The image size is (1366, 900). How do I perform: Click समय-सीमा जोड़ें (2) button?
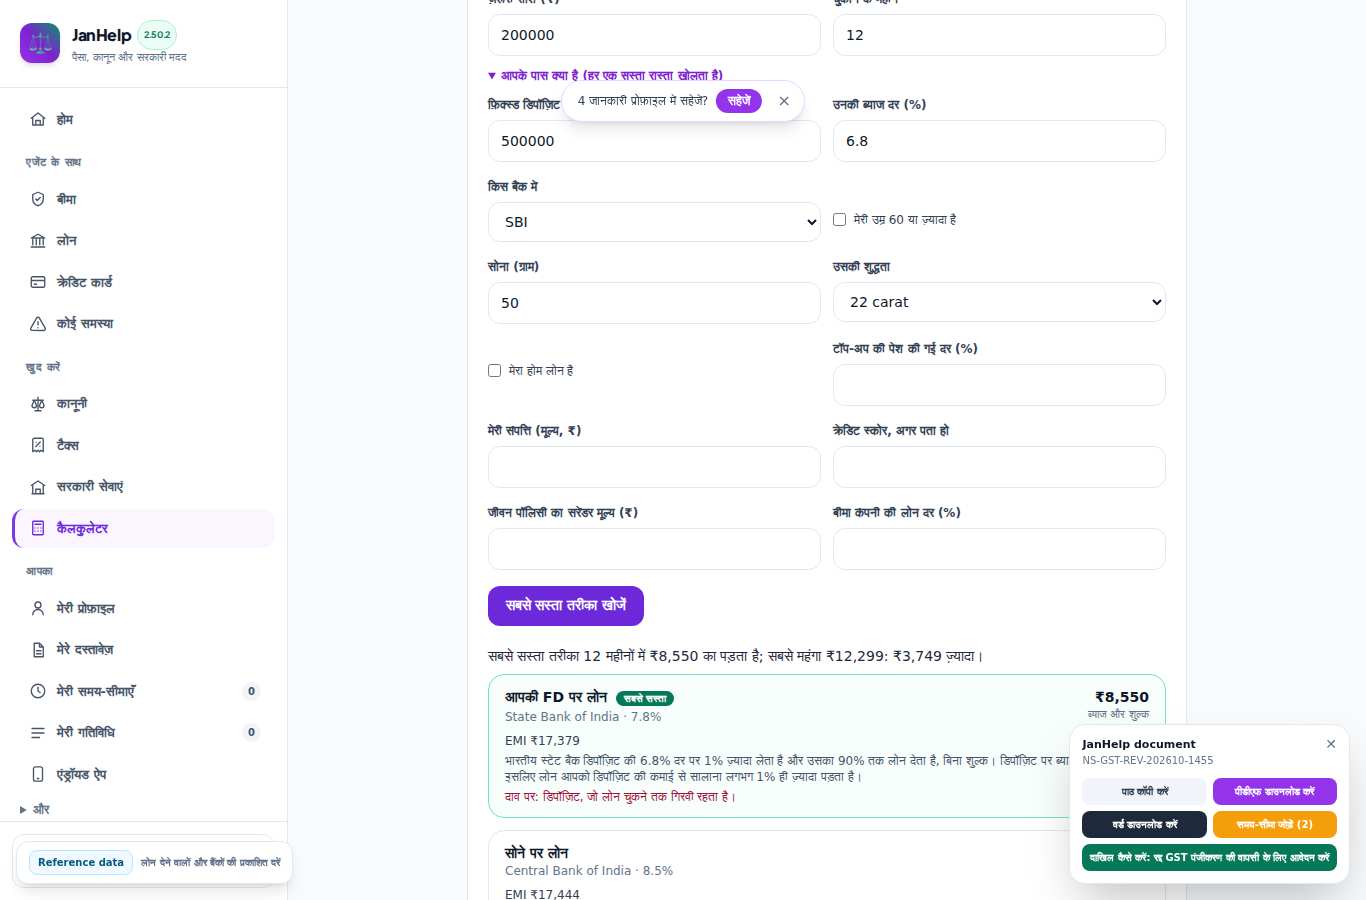coord(1275,825)
